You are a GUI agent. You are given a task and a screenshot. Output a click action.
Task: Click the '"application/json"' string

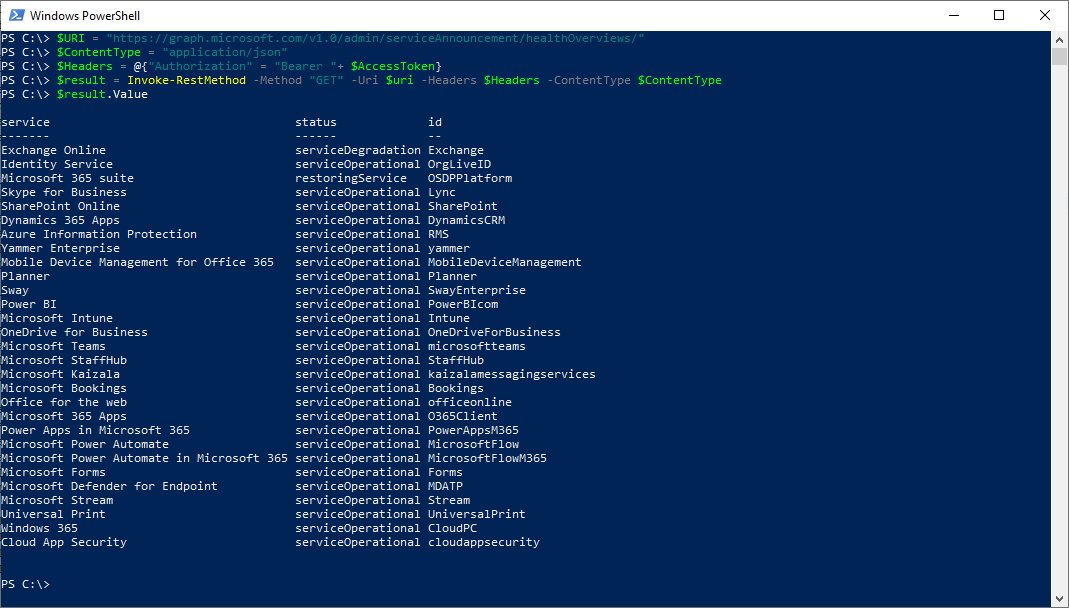click(225, 52)
